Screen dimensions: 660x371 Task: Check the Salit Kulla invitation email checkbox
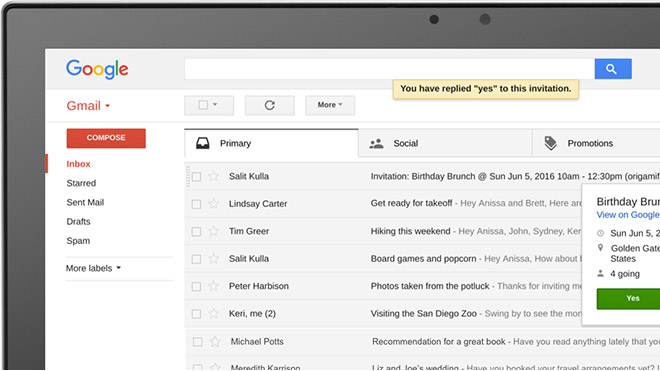(x=196, y=177)
